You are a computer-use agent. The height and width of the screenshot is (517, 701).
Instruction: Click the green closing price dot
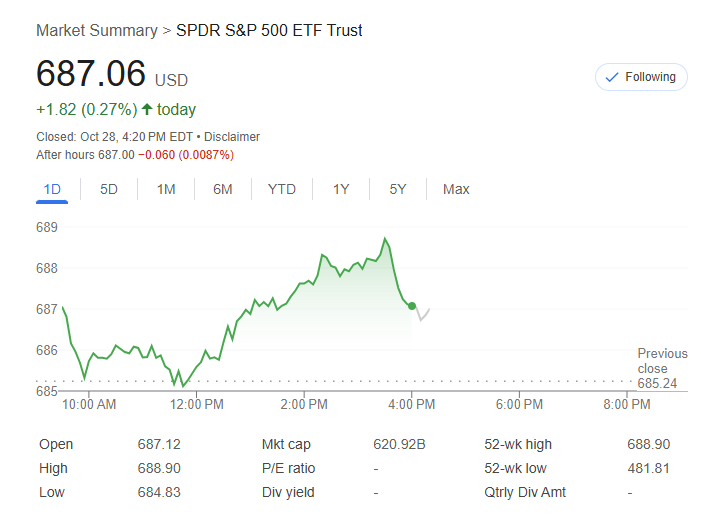click(x=412, y=306)
